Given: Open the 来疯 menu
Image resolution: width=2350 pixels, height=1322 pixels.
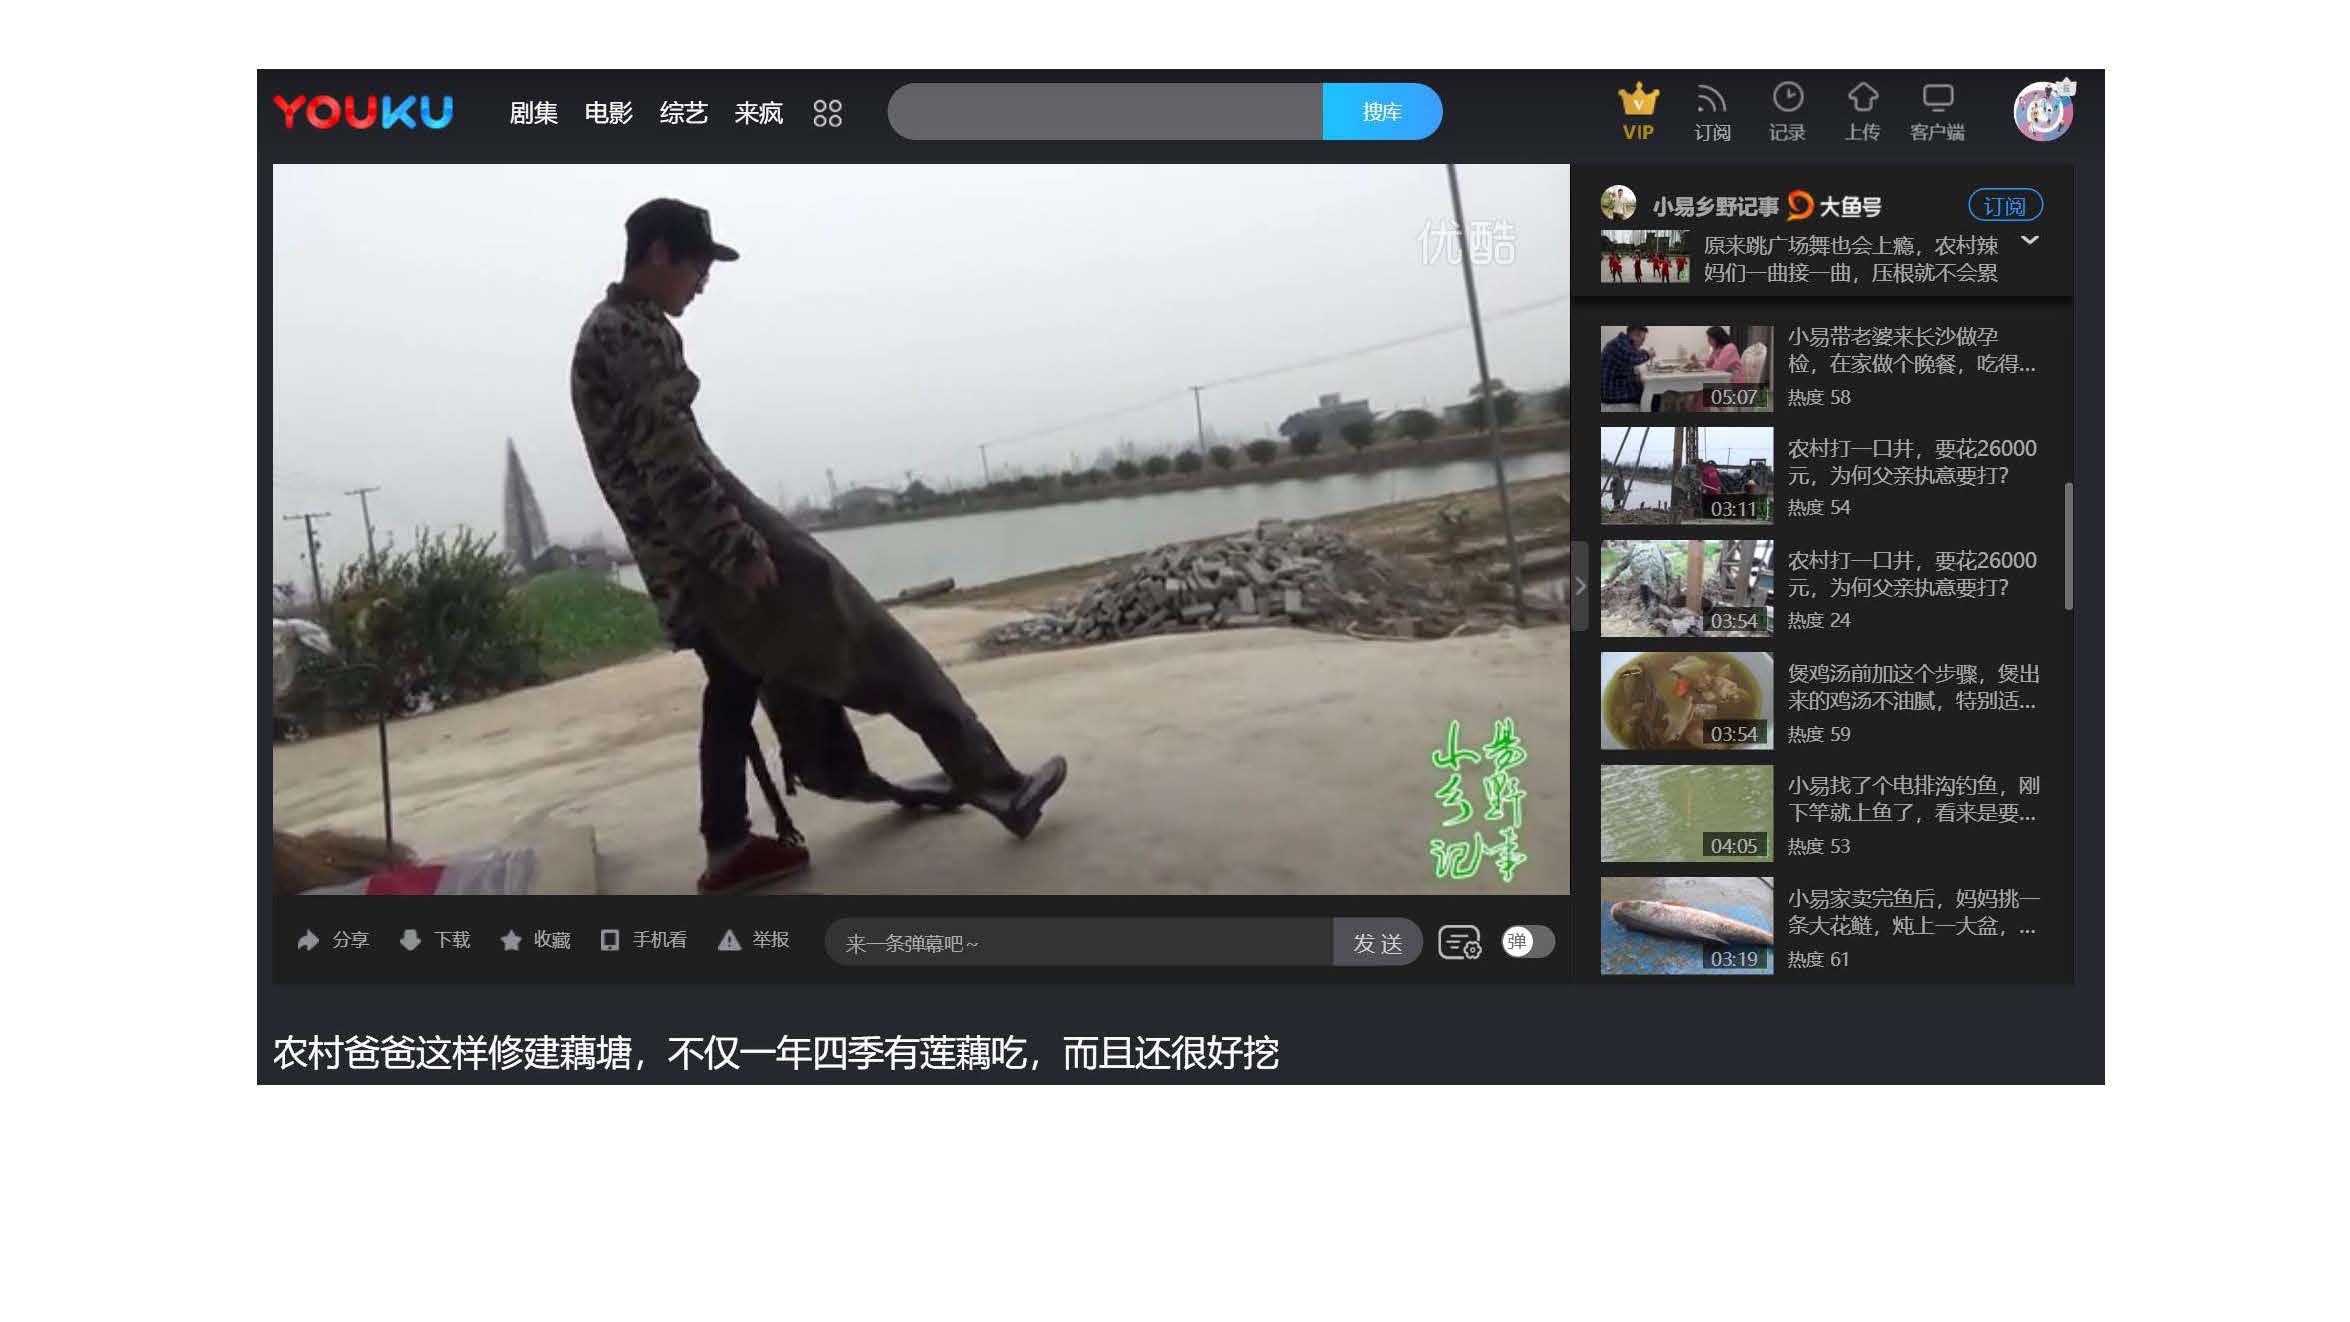Looking at the screenshot, I should (x=759, y=113).
